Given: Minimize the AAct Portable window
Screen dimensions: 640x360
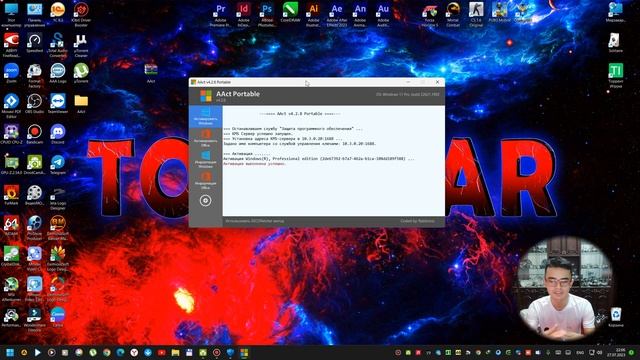Looking at the screenshot, I should coord(408,82).
